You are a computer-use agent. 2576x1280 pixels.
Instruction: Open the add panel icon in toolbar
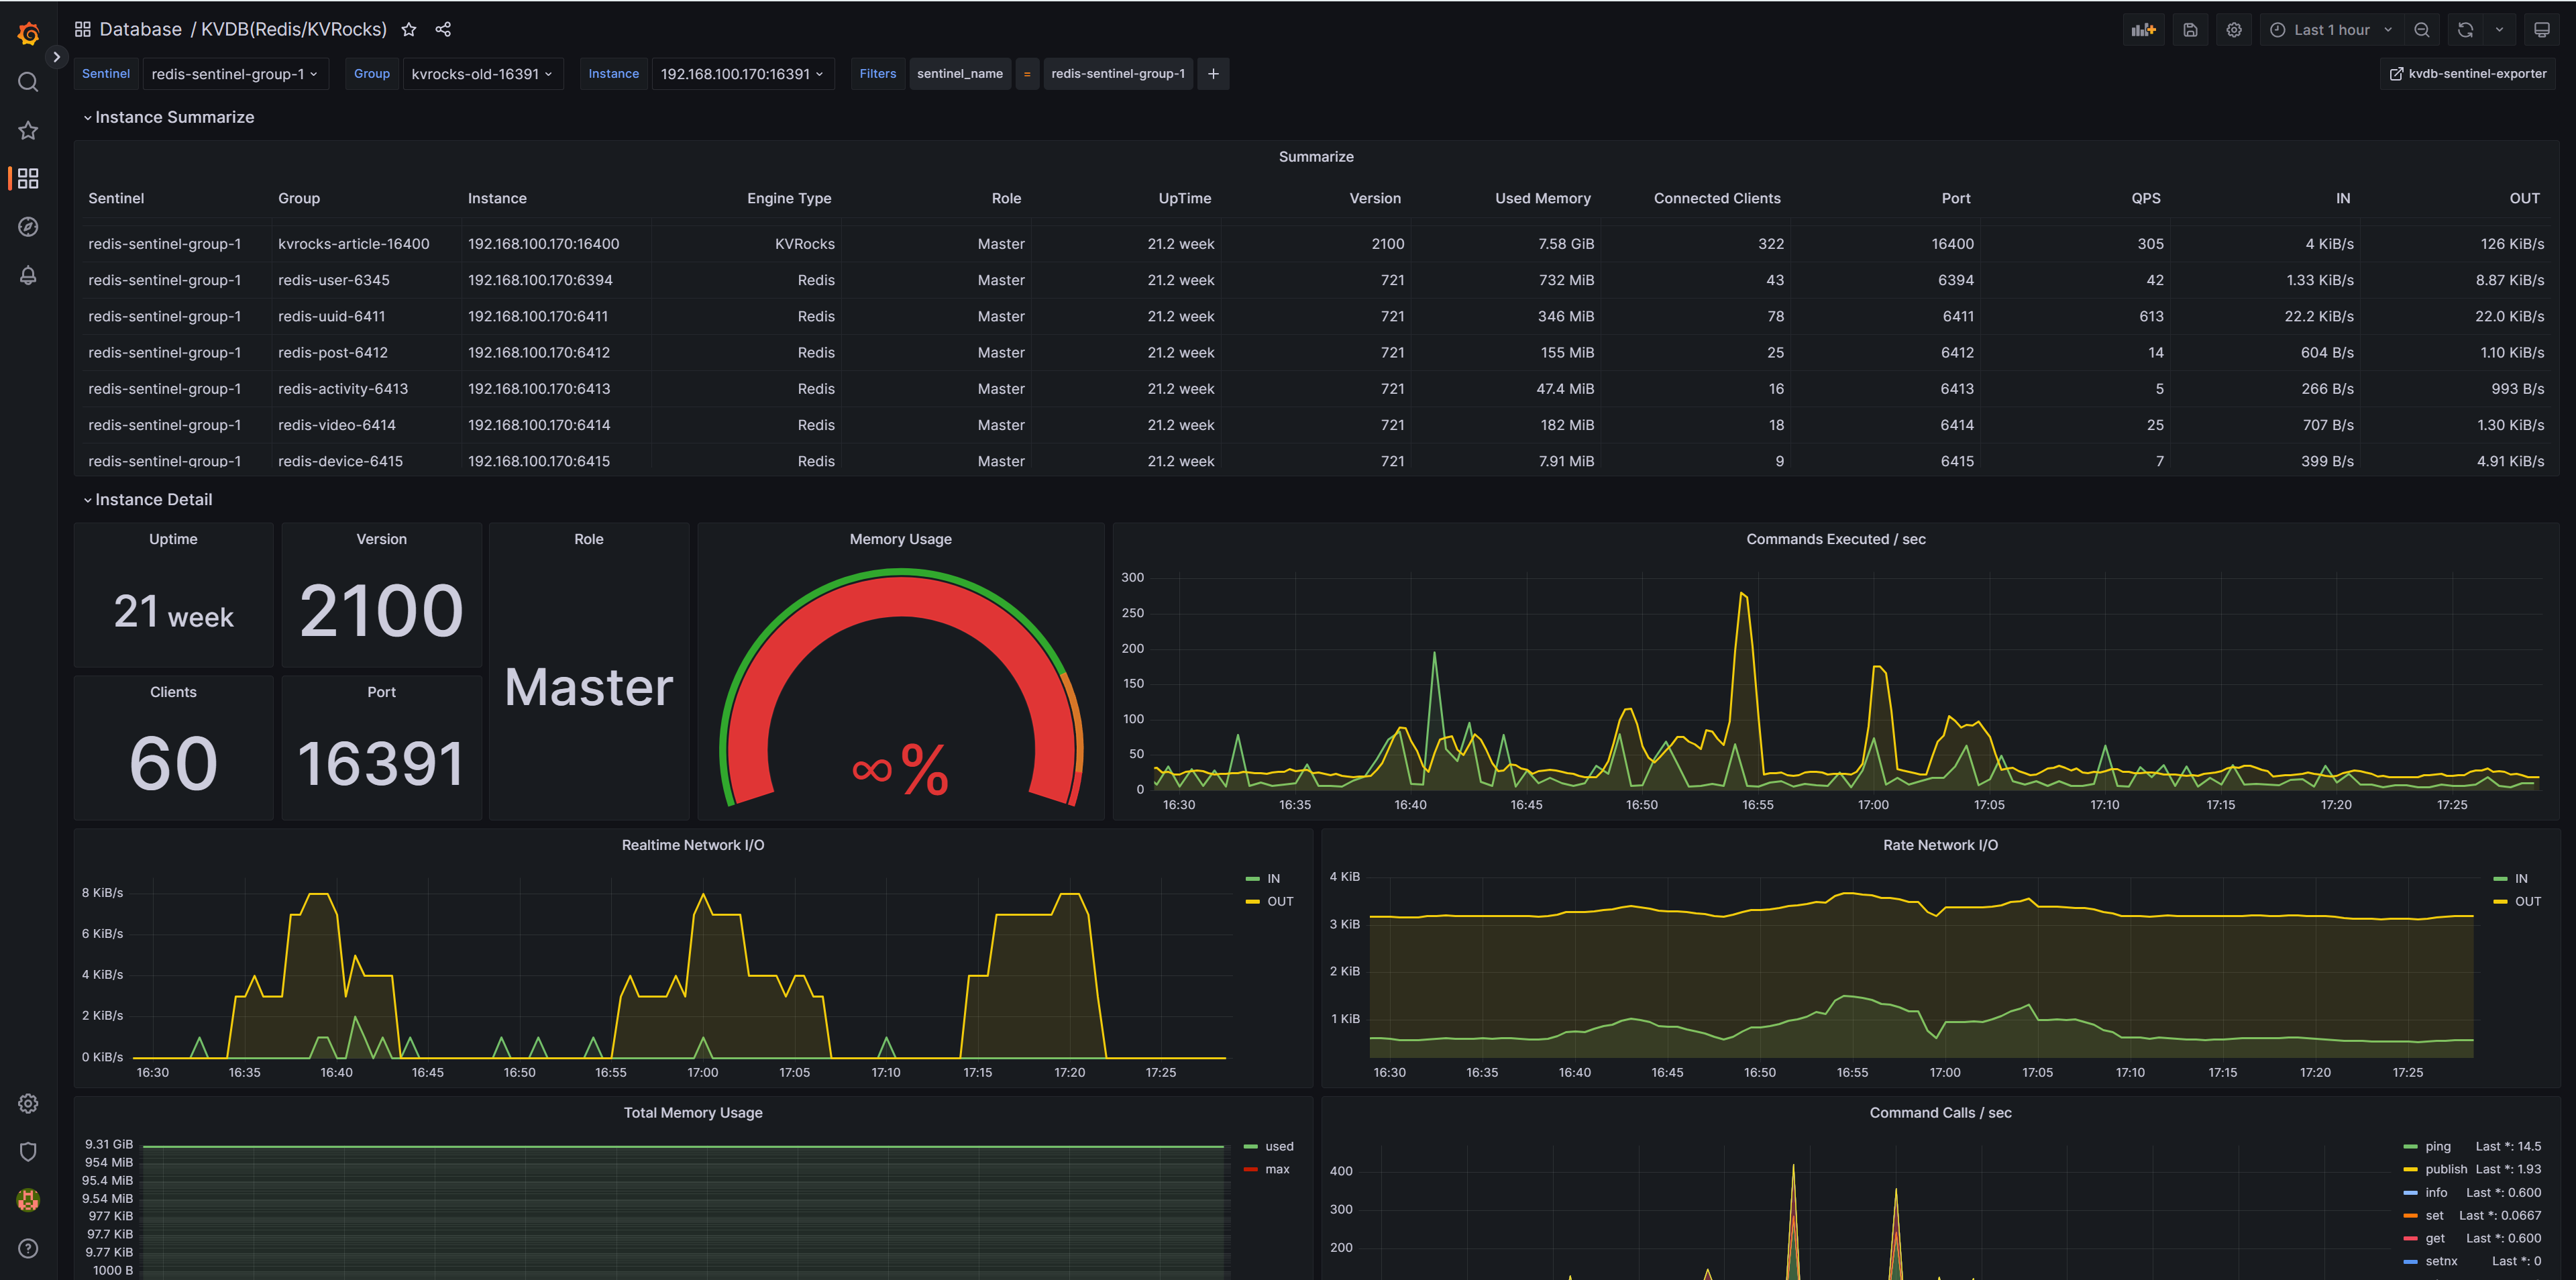point(2143,29)
